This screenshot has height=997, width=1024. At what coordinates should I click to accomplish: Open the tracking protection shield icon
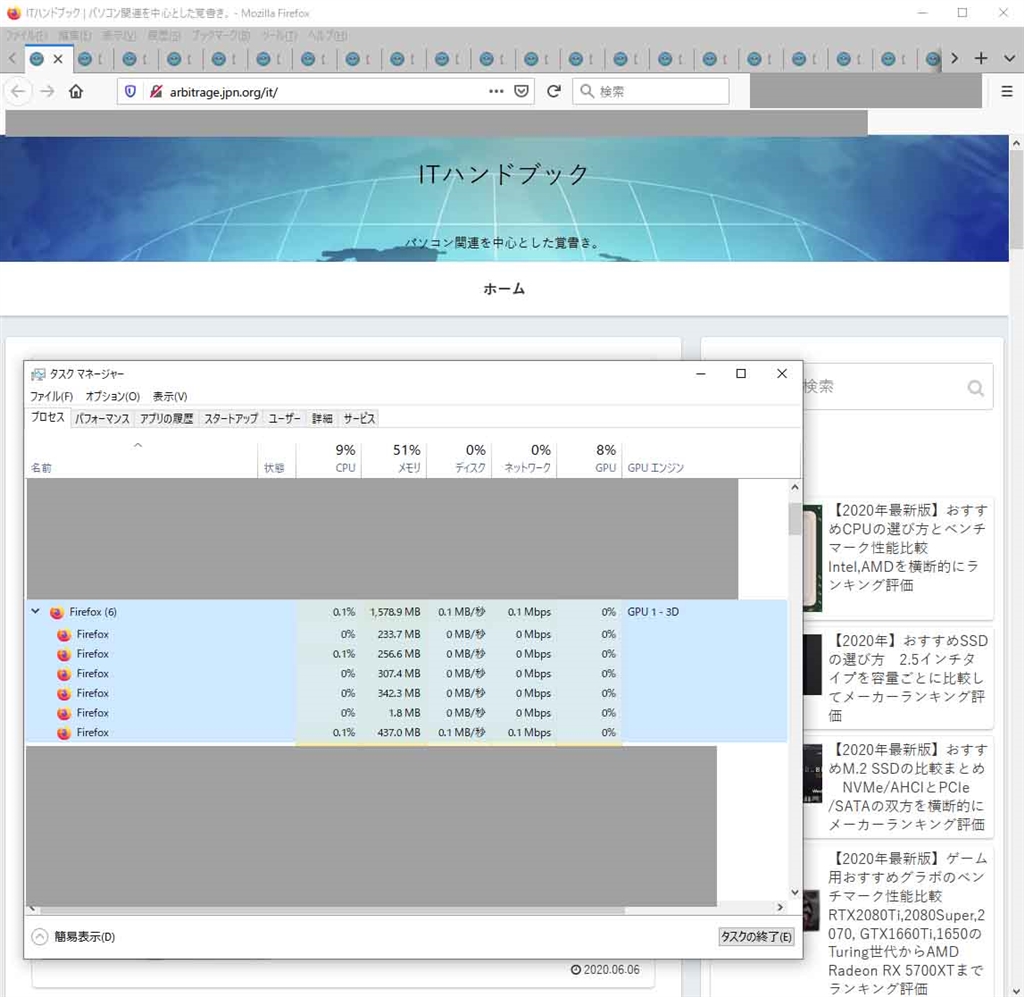[130, 91]
